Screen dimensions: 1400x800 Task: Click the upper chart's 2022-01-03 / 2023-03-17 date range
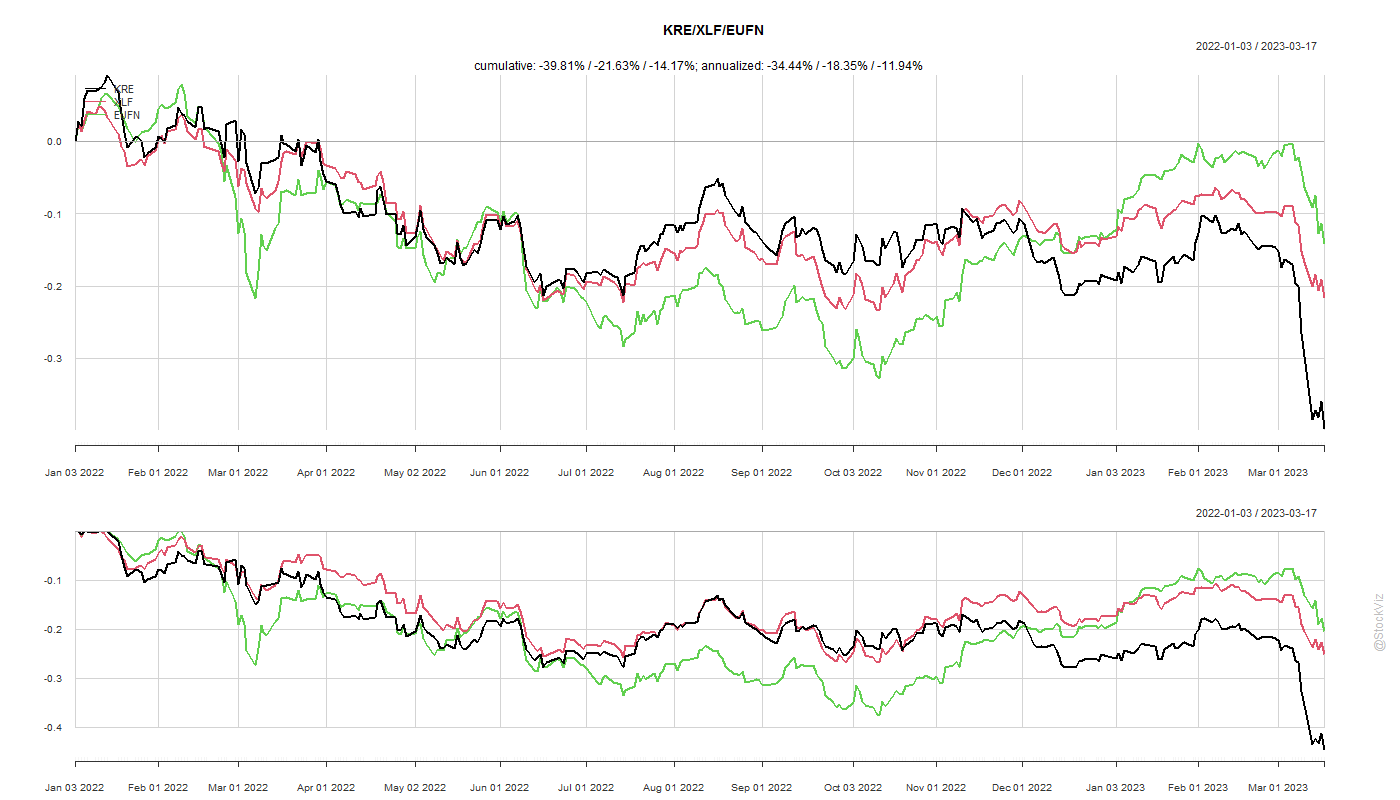(1256, 46)
